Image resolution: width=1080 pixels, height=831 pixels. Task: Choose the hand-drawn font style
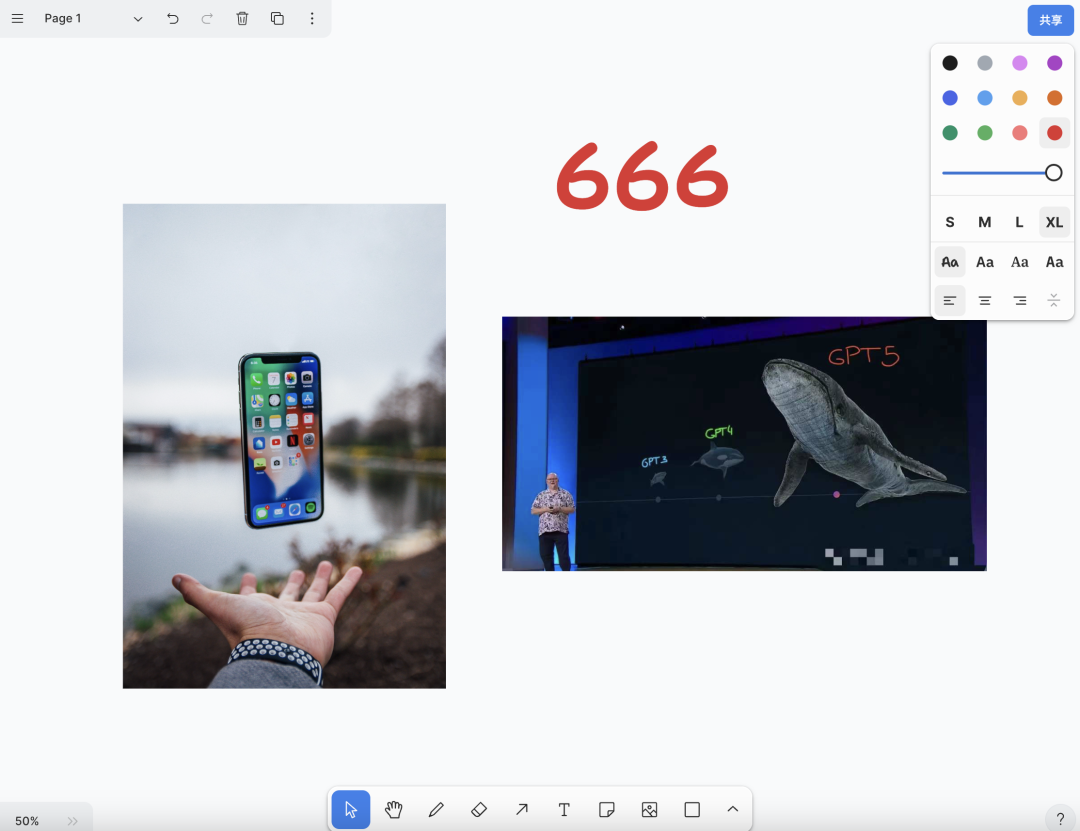(x=950, y=262)
